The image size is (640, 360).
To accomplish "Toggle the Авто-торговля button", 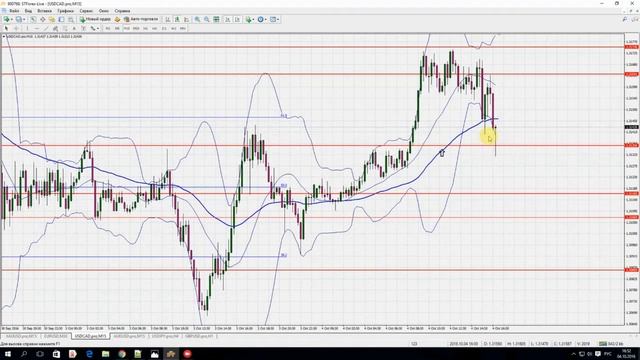I will point(141,19).
